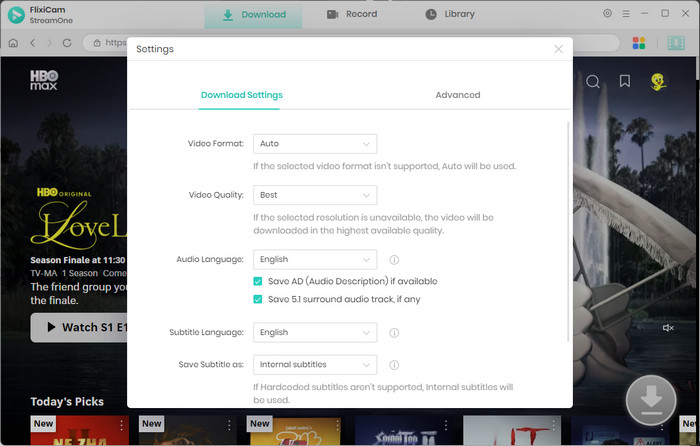Click the Watch S1 E1 button

point(79,328)
